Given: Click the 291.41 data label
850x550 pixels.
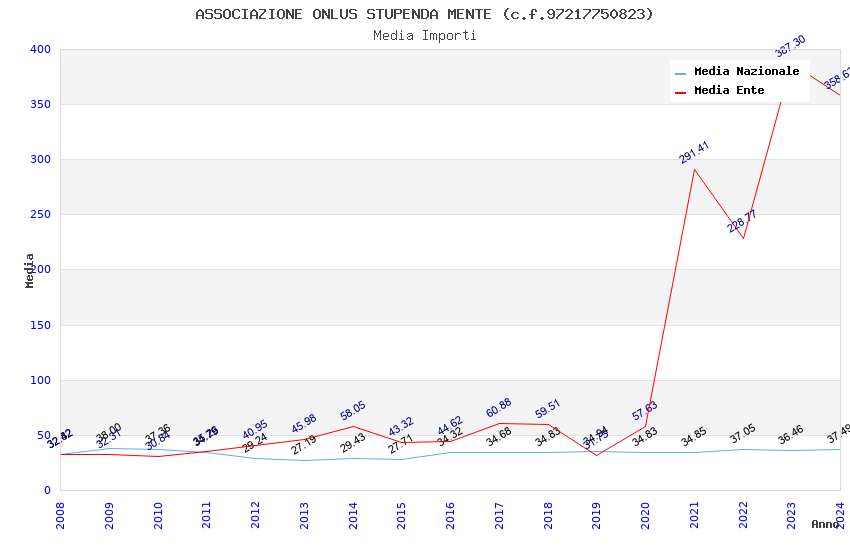Looking at the screenshot, I should pyautogui.click(x=694, y=152).
